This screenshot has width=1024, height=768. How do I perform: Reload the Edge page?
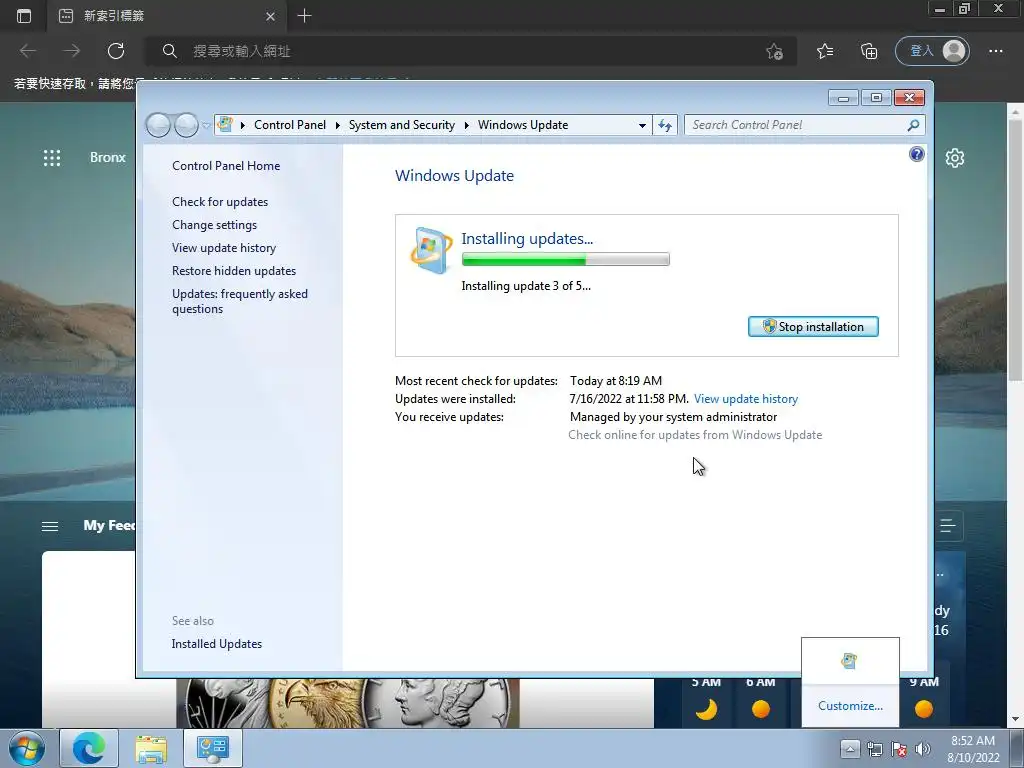point(116,51)
